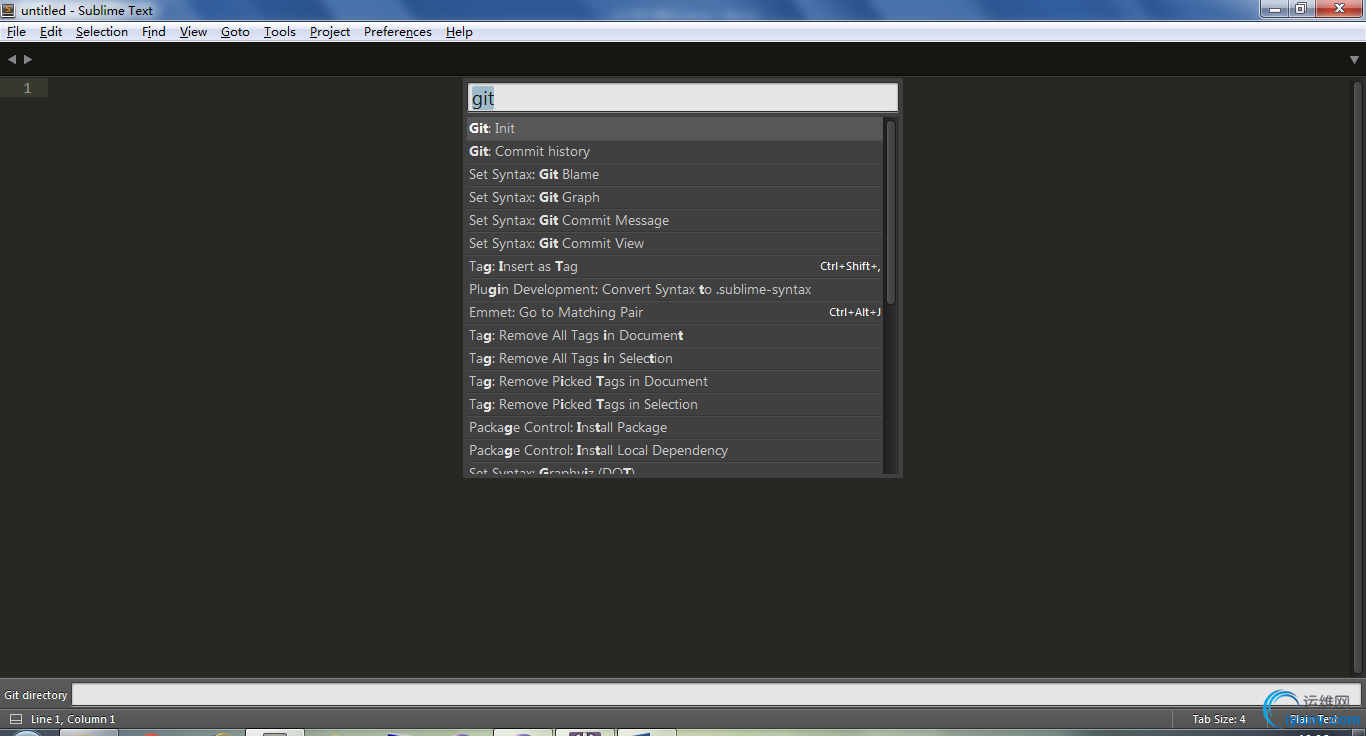Choose Plugin Development: Convert Syntax entry

click(x=675, y=289)
